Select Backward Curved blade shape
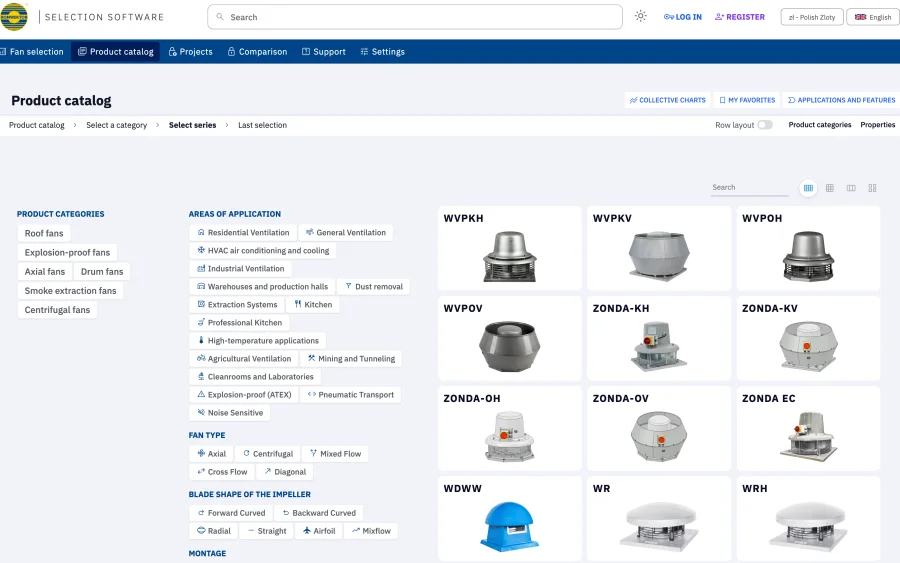Image resolution: width=900 pixels, height=563 pixels. (319, 513)
